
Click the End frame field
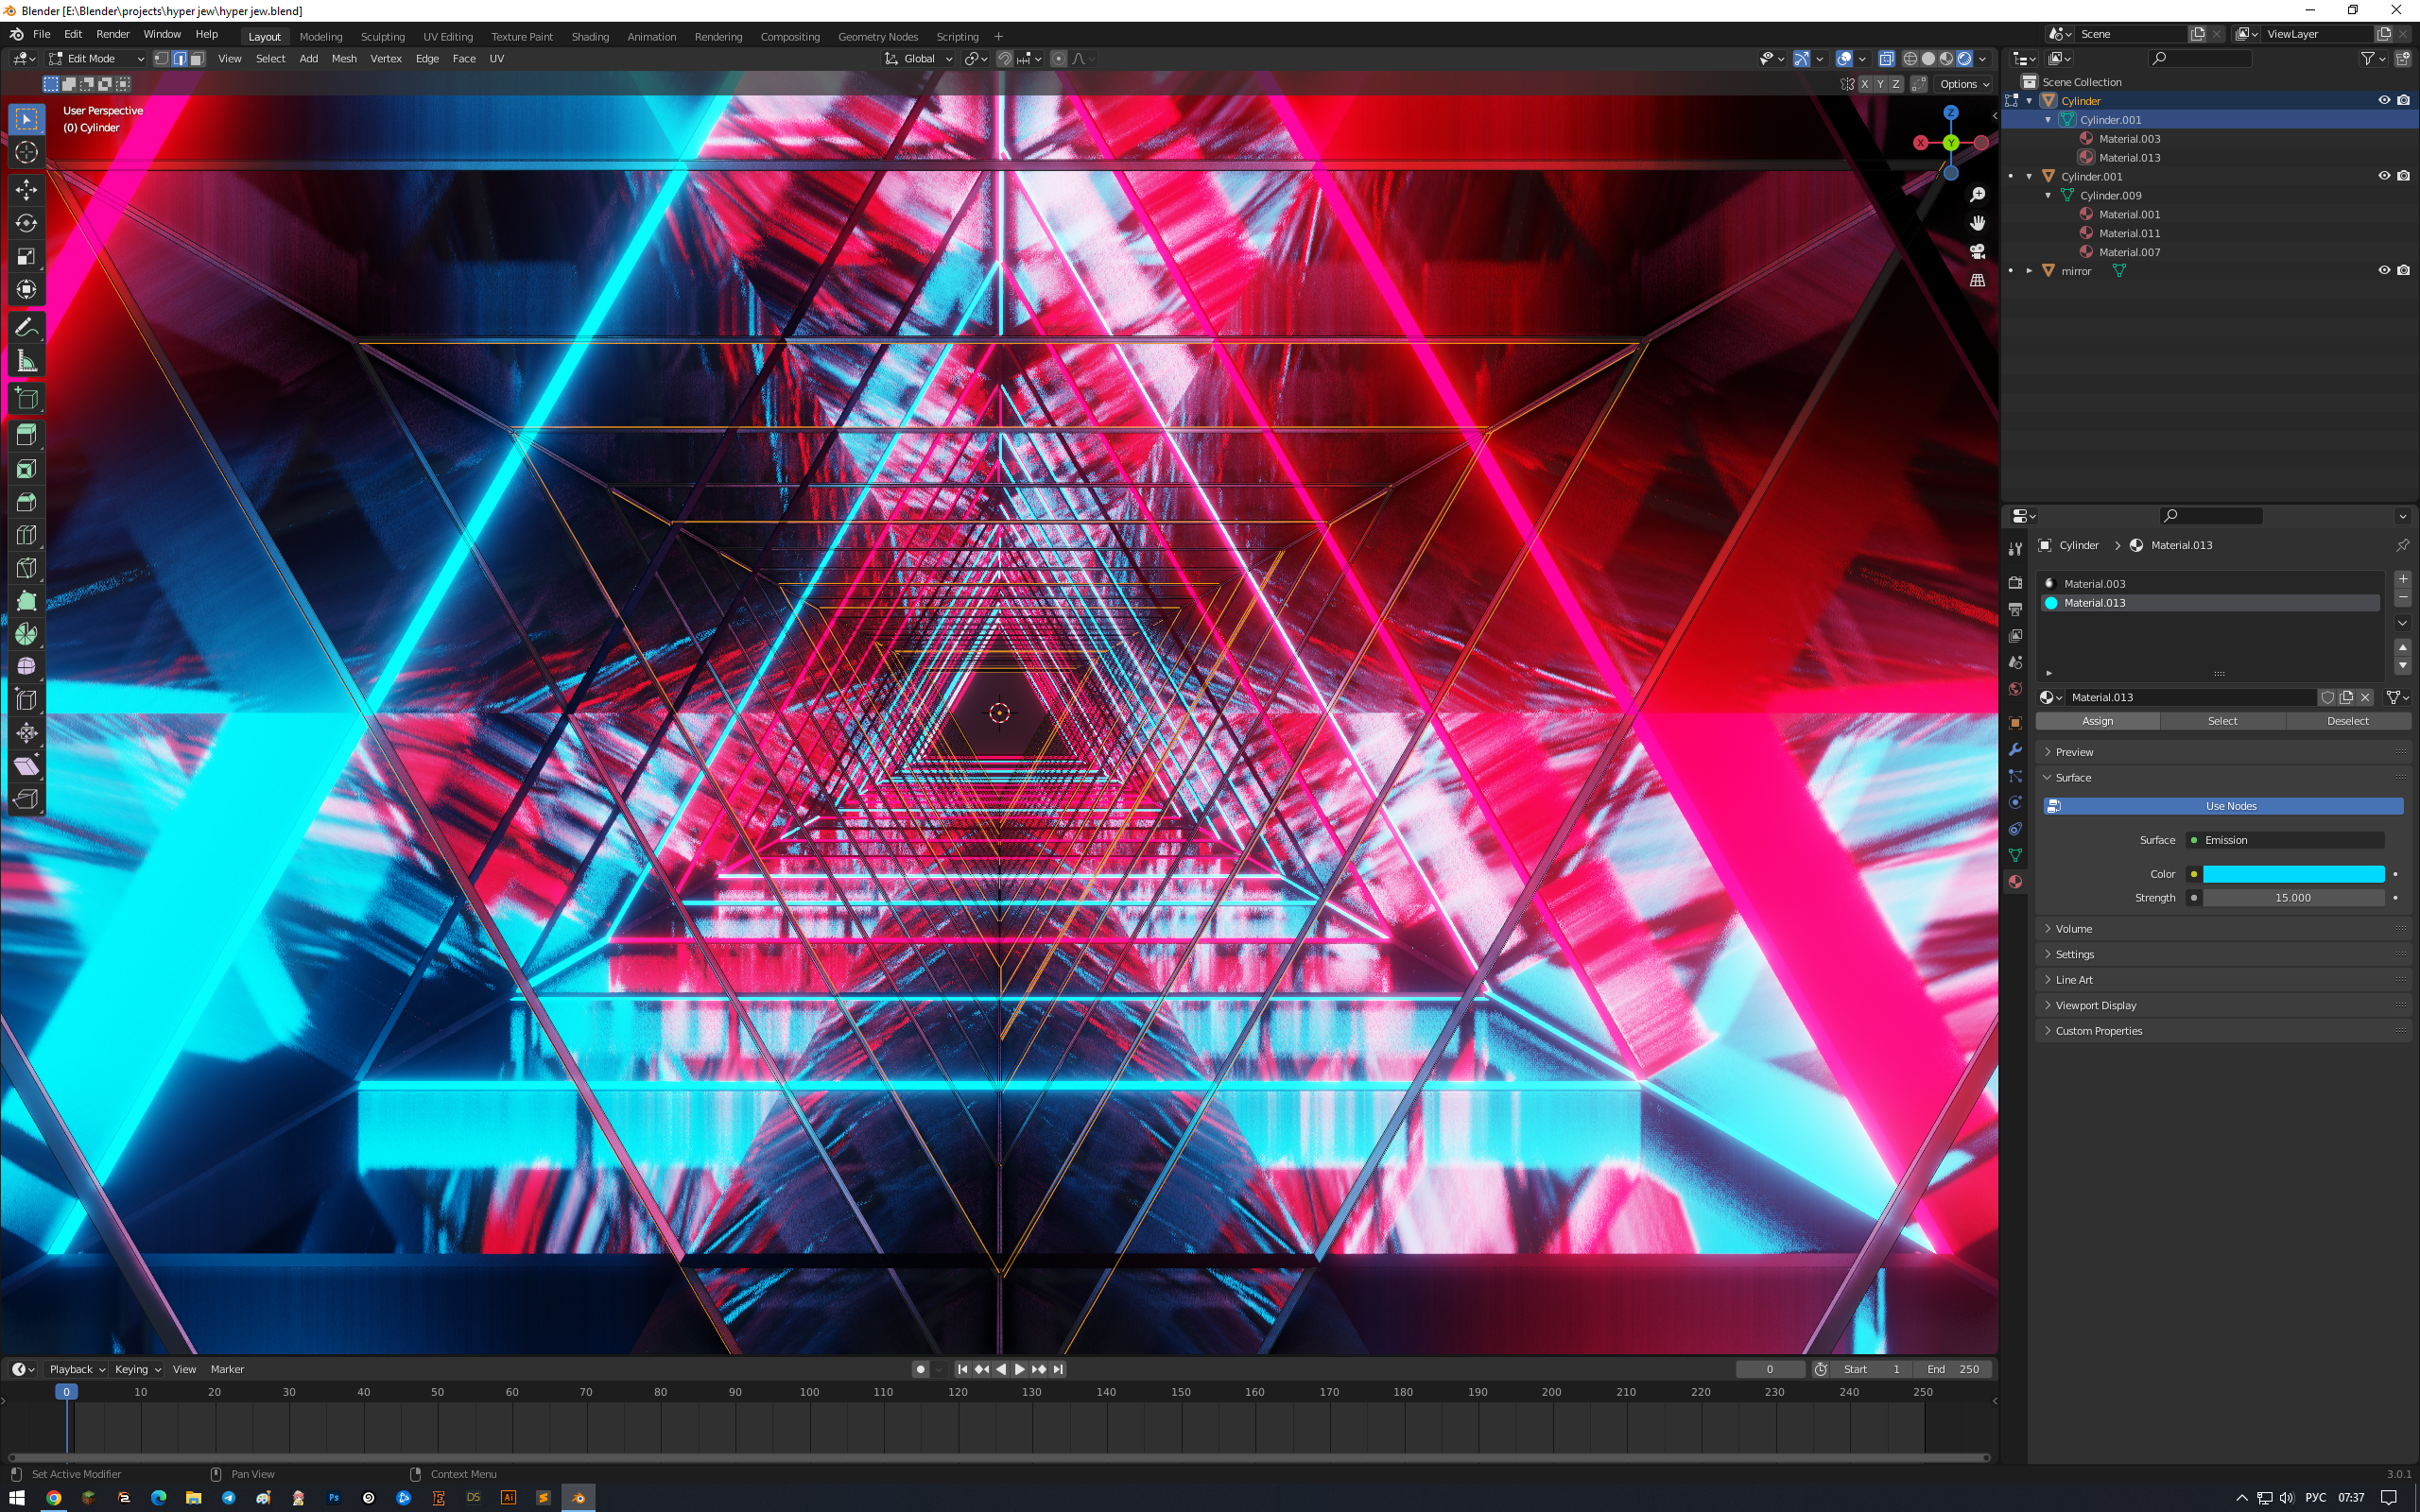tap(1955, 1369)
